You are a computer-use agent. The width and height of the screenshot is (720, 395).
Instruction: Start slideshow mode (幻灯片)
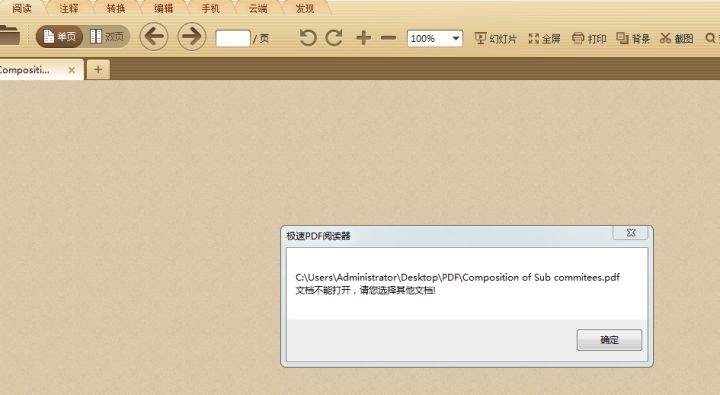pyautogui.click(x=495, y=39)
